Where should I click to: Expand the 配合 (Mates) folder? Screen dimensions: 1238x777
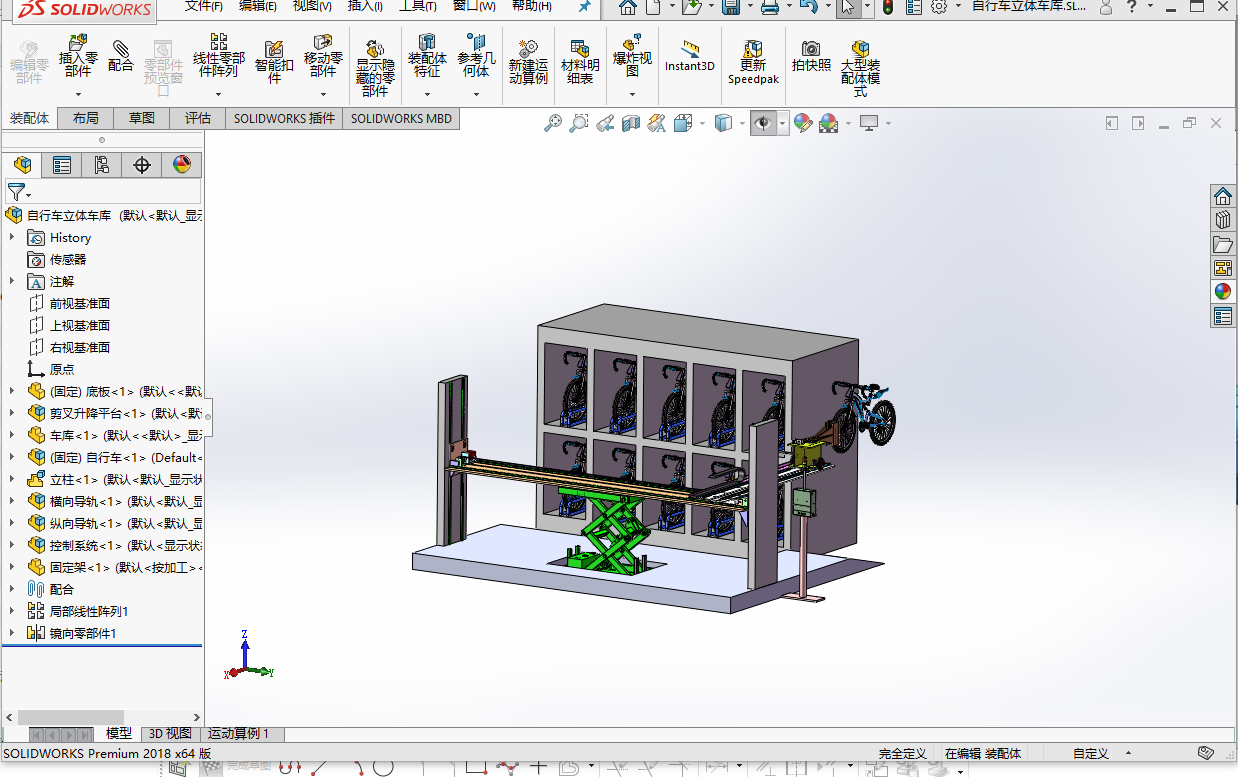coord(12,589)
